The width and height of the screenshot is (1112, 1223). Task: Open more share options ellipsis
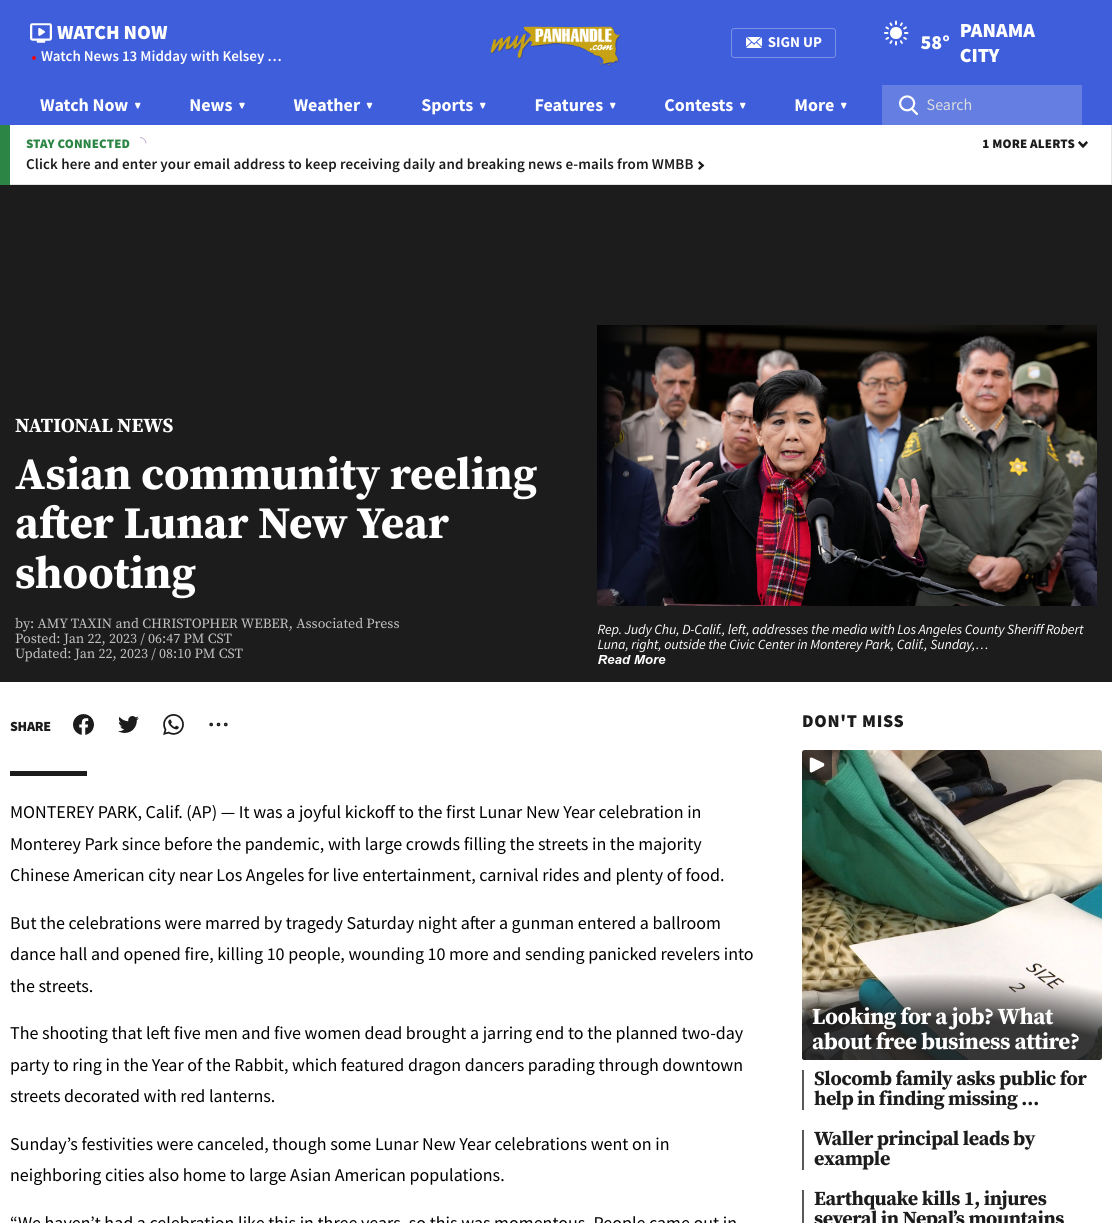click(x=218, y=725)
